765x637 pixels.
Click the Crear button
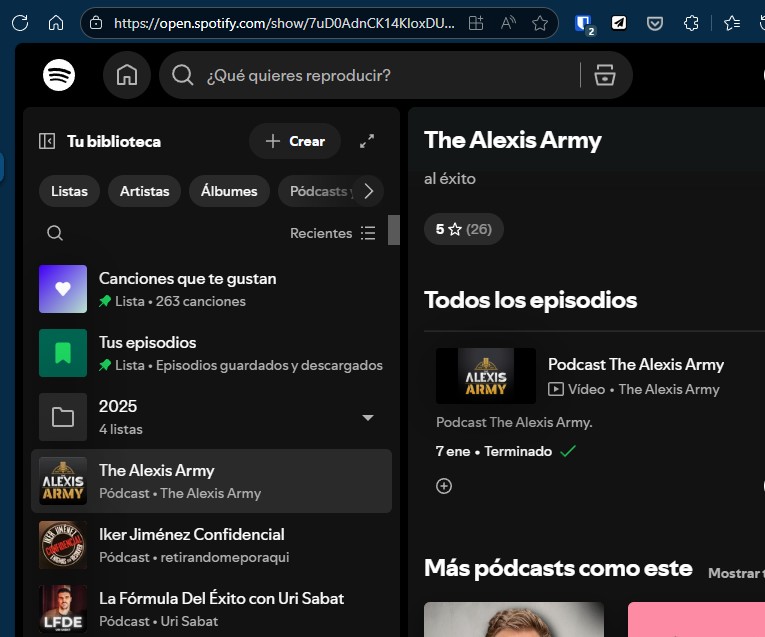click(x=295, y=141)
